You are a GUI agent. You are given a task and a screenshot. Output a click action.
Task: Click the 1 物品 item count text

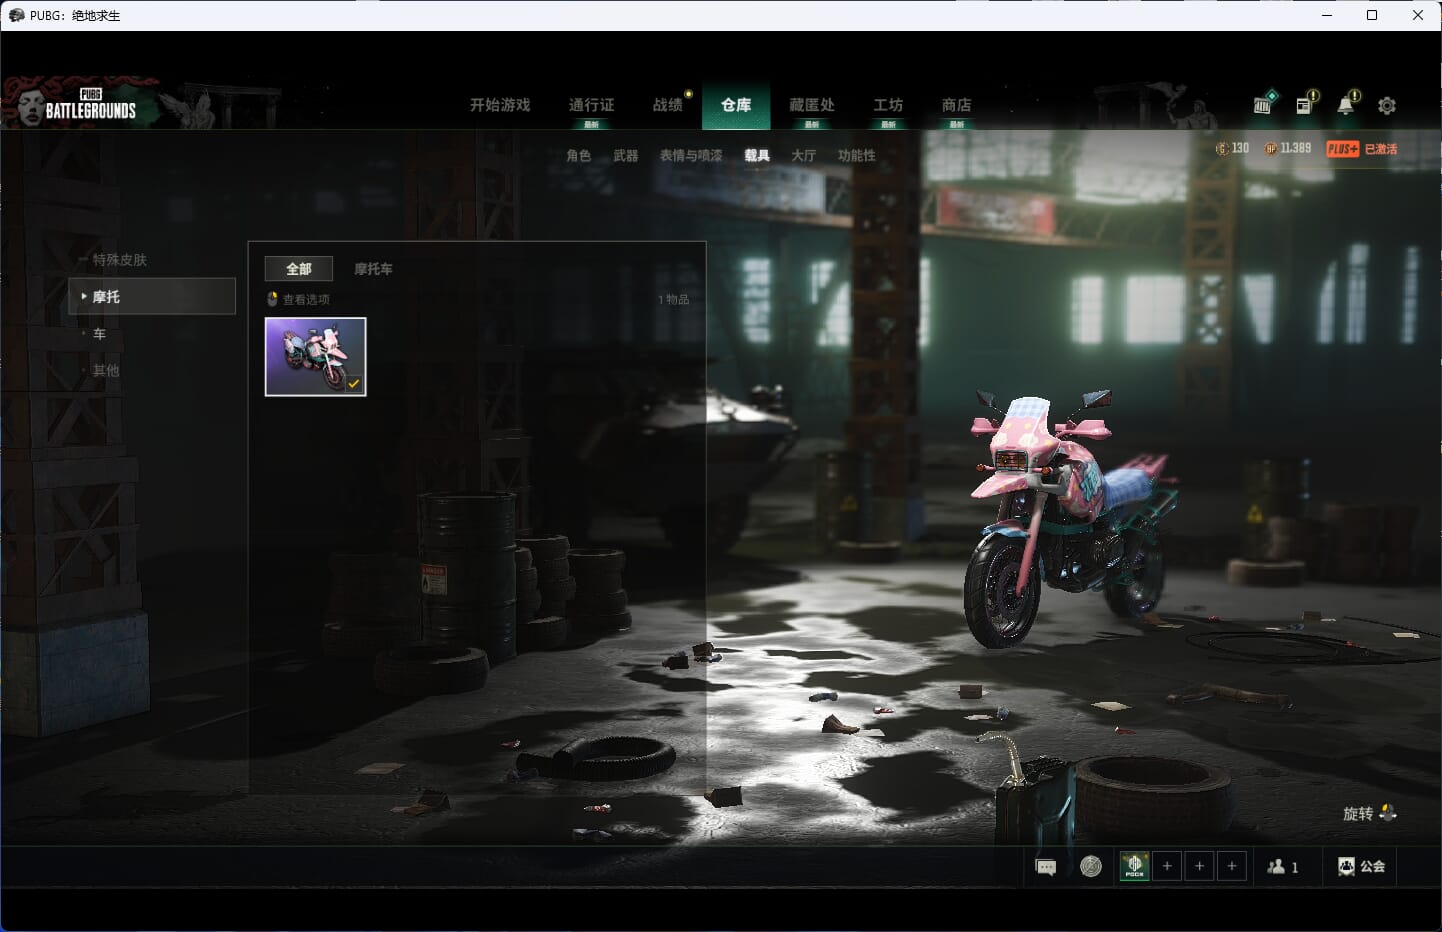(x=673, y=299)
